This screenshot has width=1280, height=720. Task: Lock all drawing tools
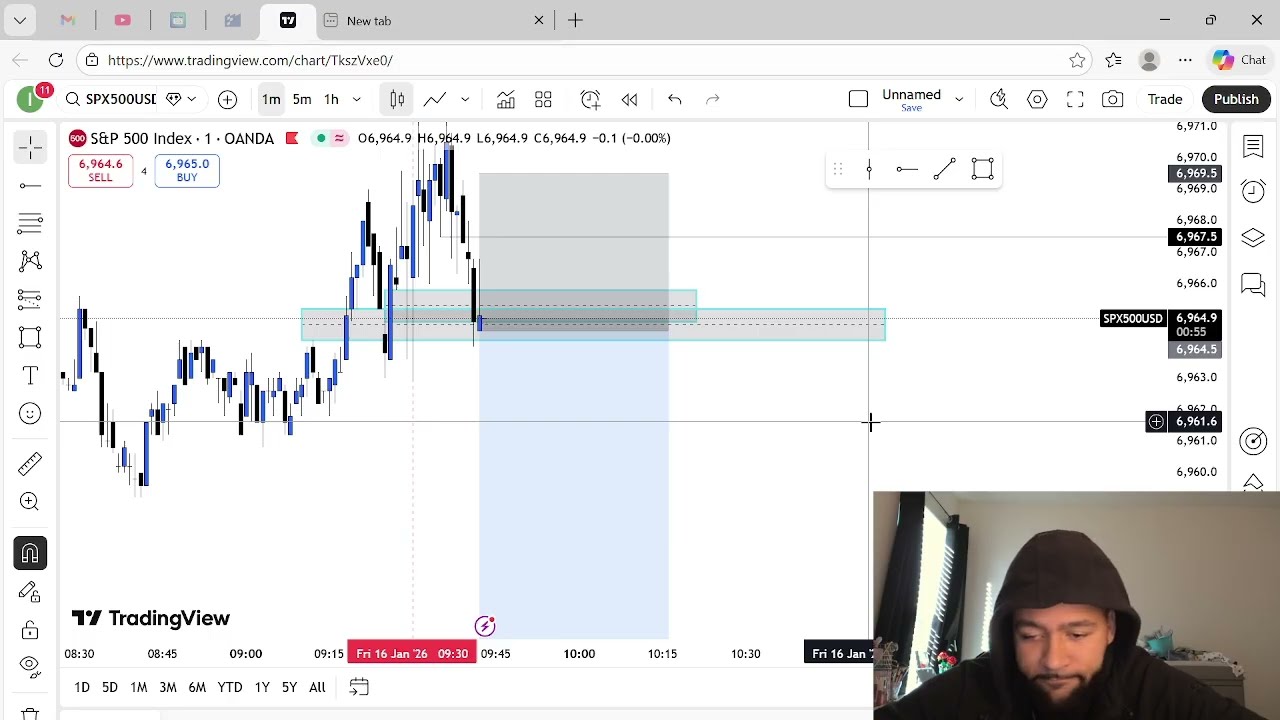(x=30, y=630)
